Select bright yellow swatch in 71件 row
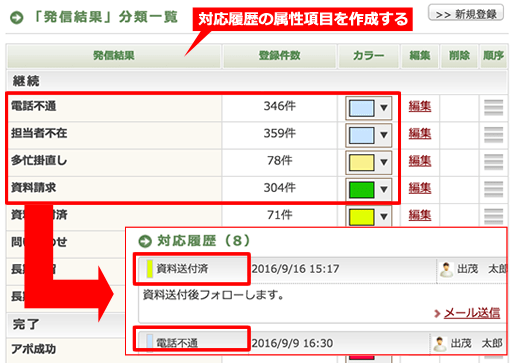This screenshot has height=363, width=517. [x=361, y=217]
